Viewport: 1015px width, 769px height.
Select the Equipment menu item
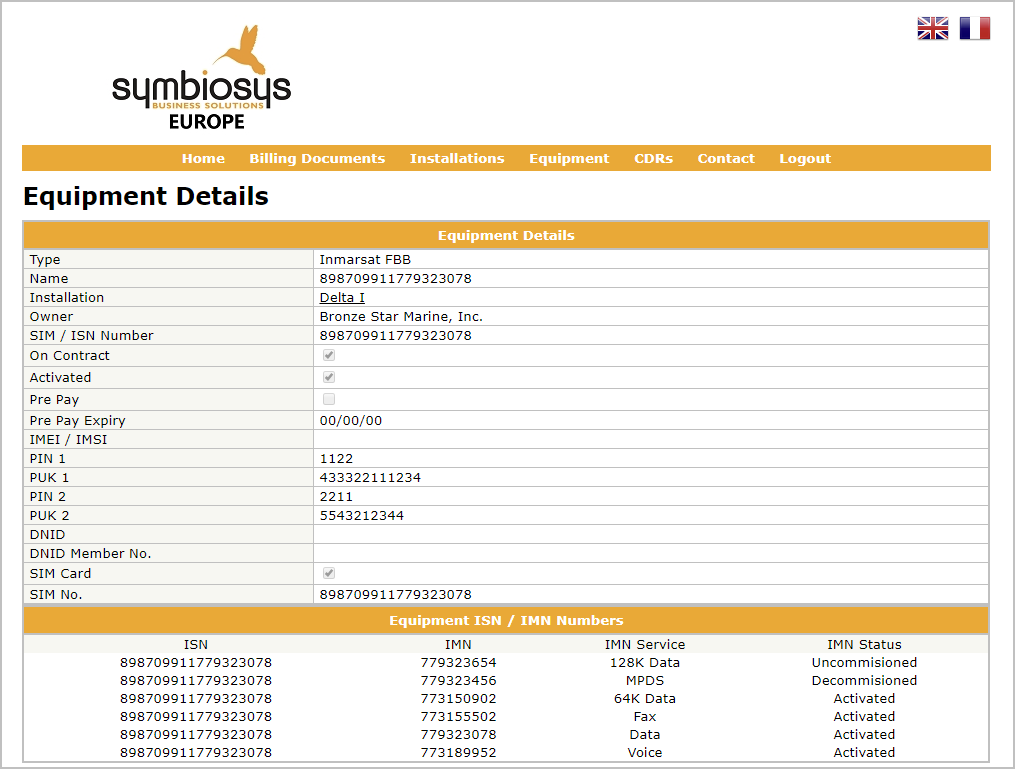[x=569, y=158]
